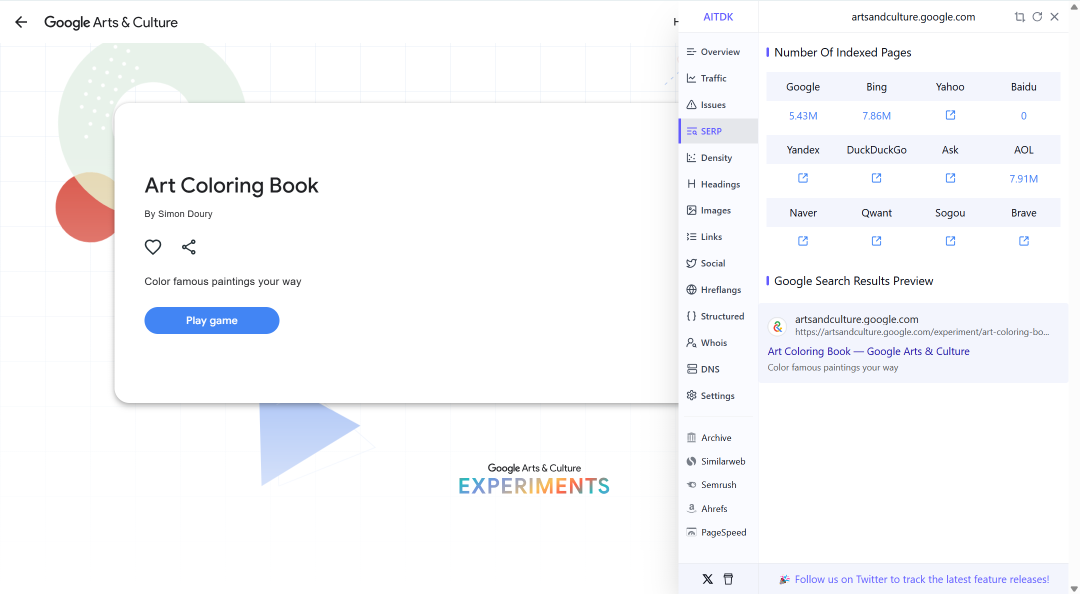Favorite Art Coloring Book with heart icon
The height and width of the screenshot is (594, 1080).
(153, 247)
